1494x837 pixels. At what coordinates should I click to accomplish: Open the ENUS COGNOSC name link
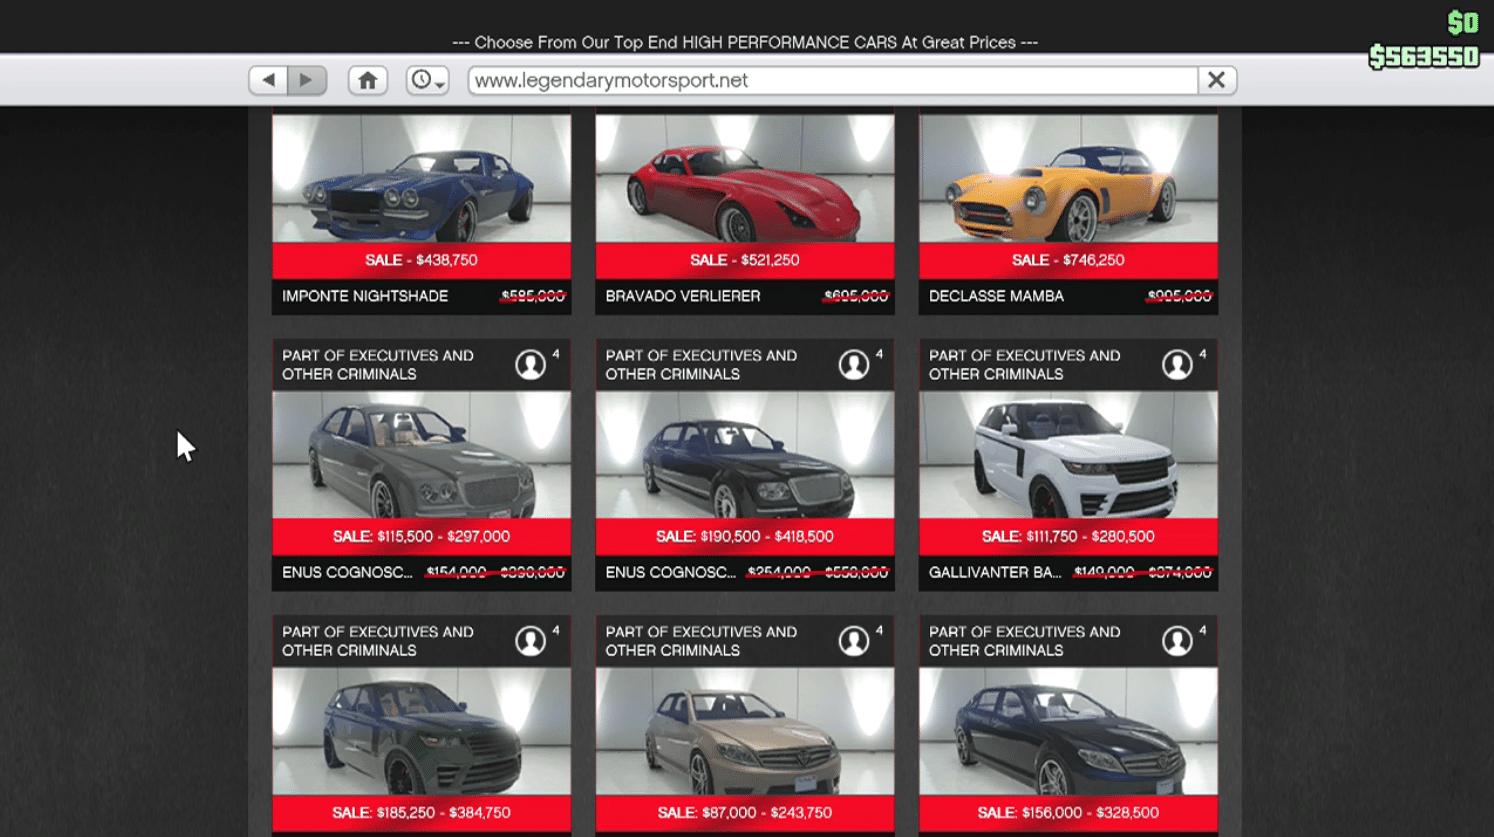(350, 573)
